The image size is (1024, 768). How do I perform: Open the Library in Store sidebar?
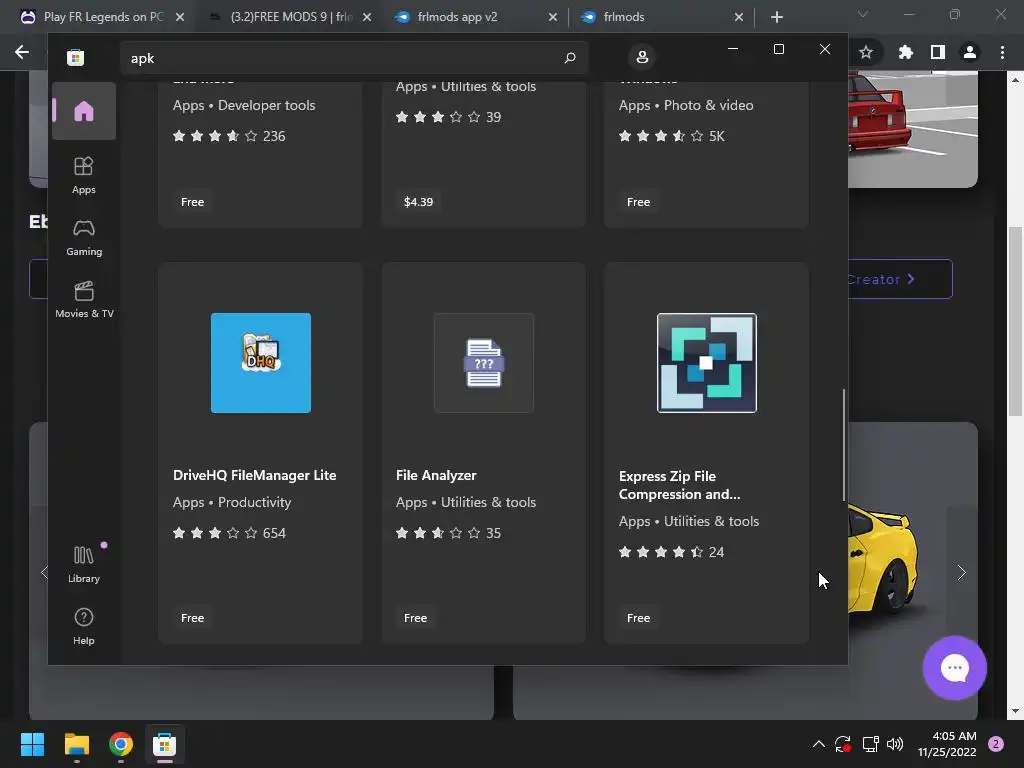tap(84, 564)
